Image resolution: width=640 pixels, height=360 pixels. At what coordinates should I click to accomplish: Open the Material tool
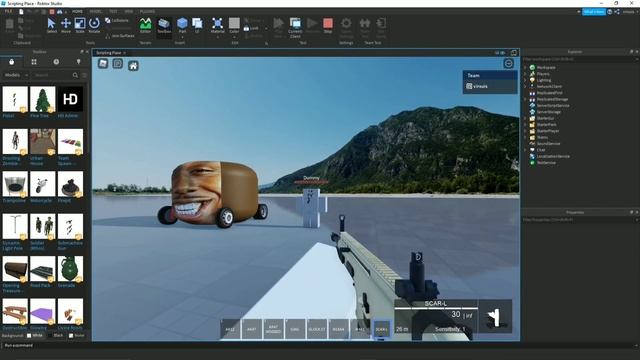(218, 25)
